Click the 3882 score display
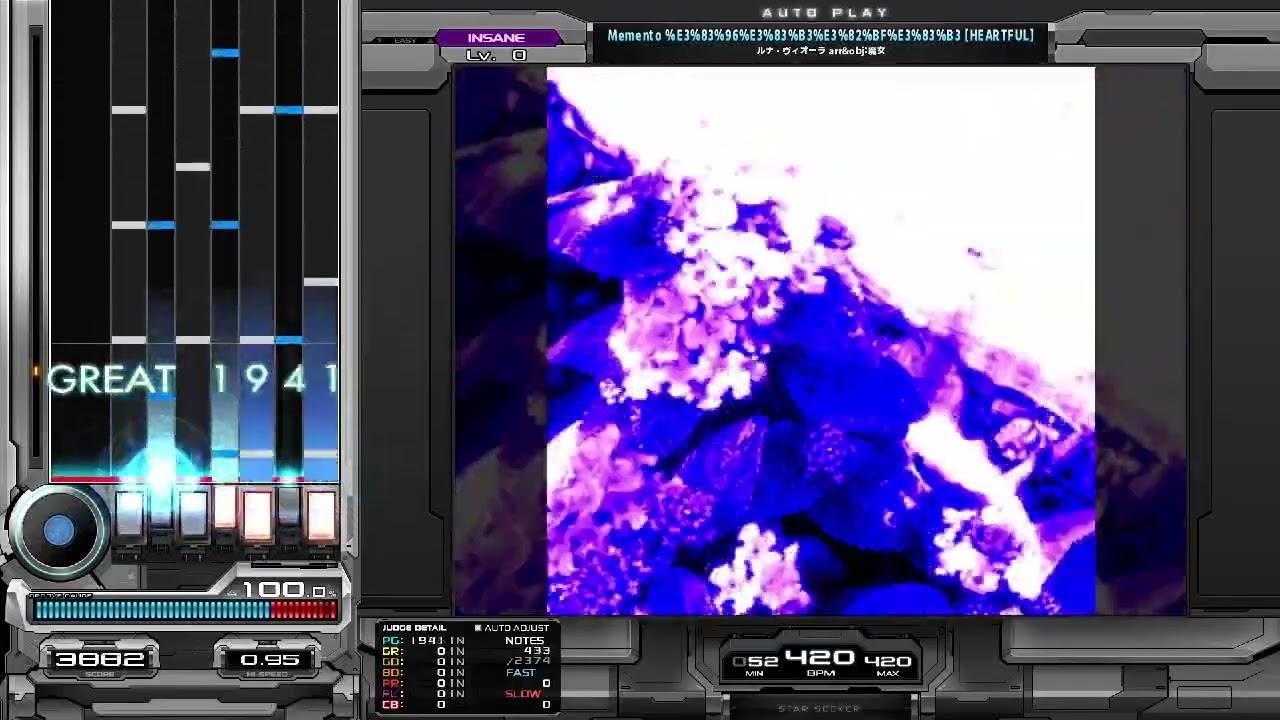1280x720 pixels. click(99, 659)
